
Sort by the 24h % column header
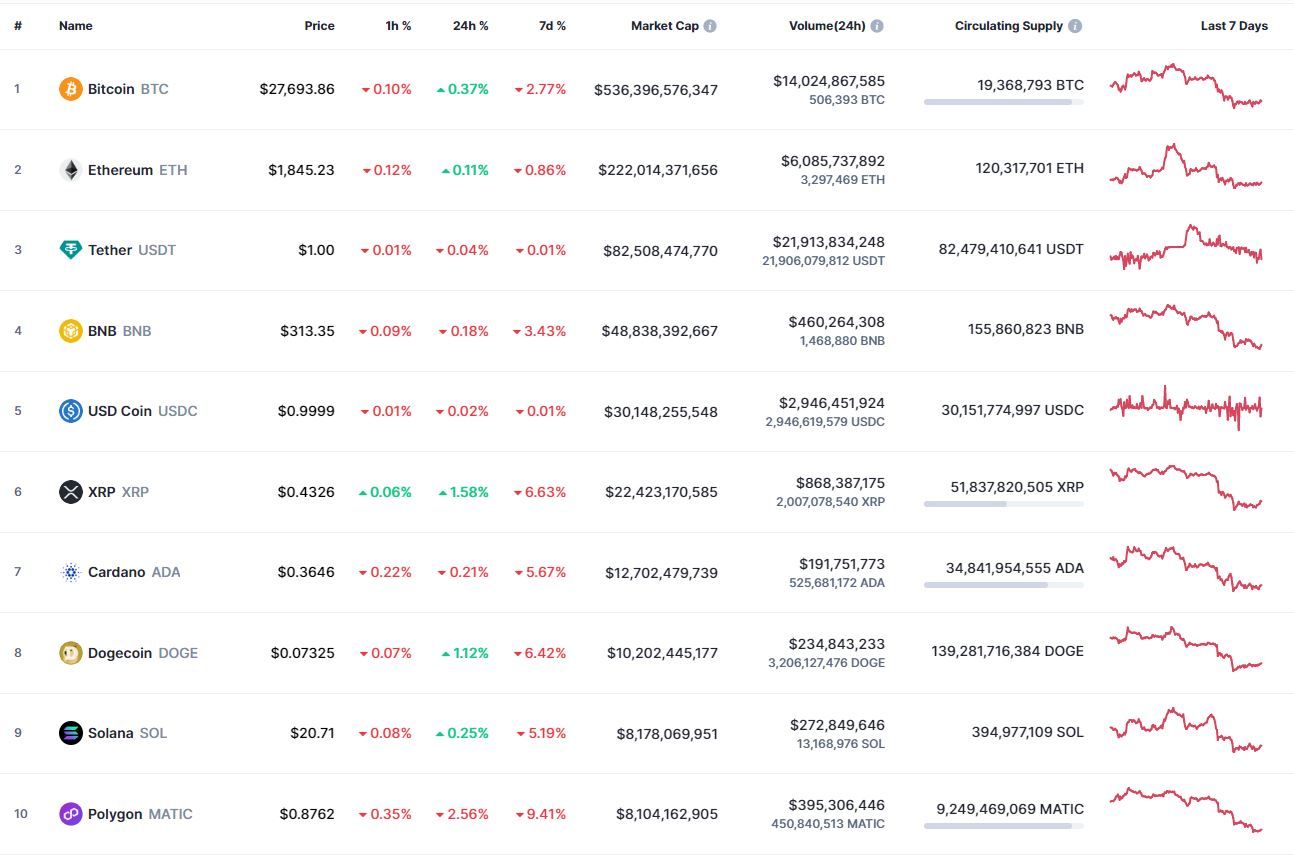coord(471,26)
